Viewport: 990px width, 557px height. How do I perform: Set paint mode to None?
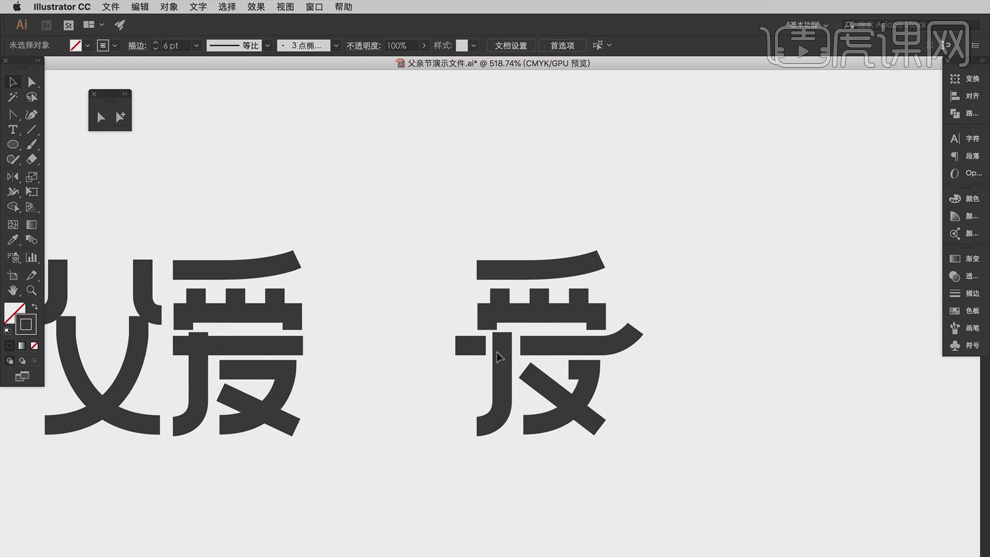coord(35,345)
